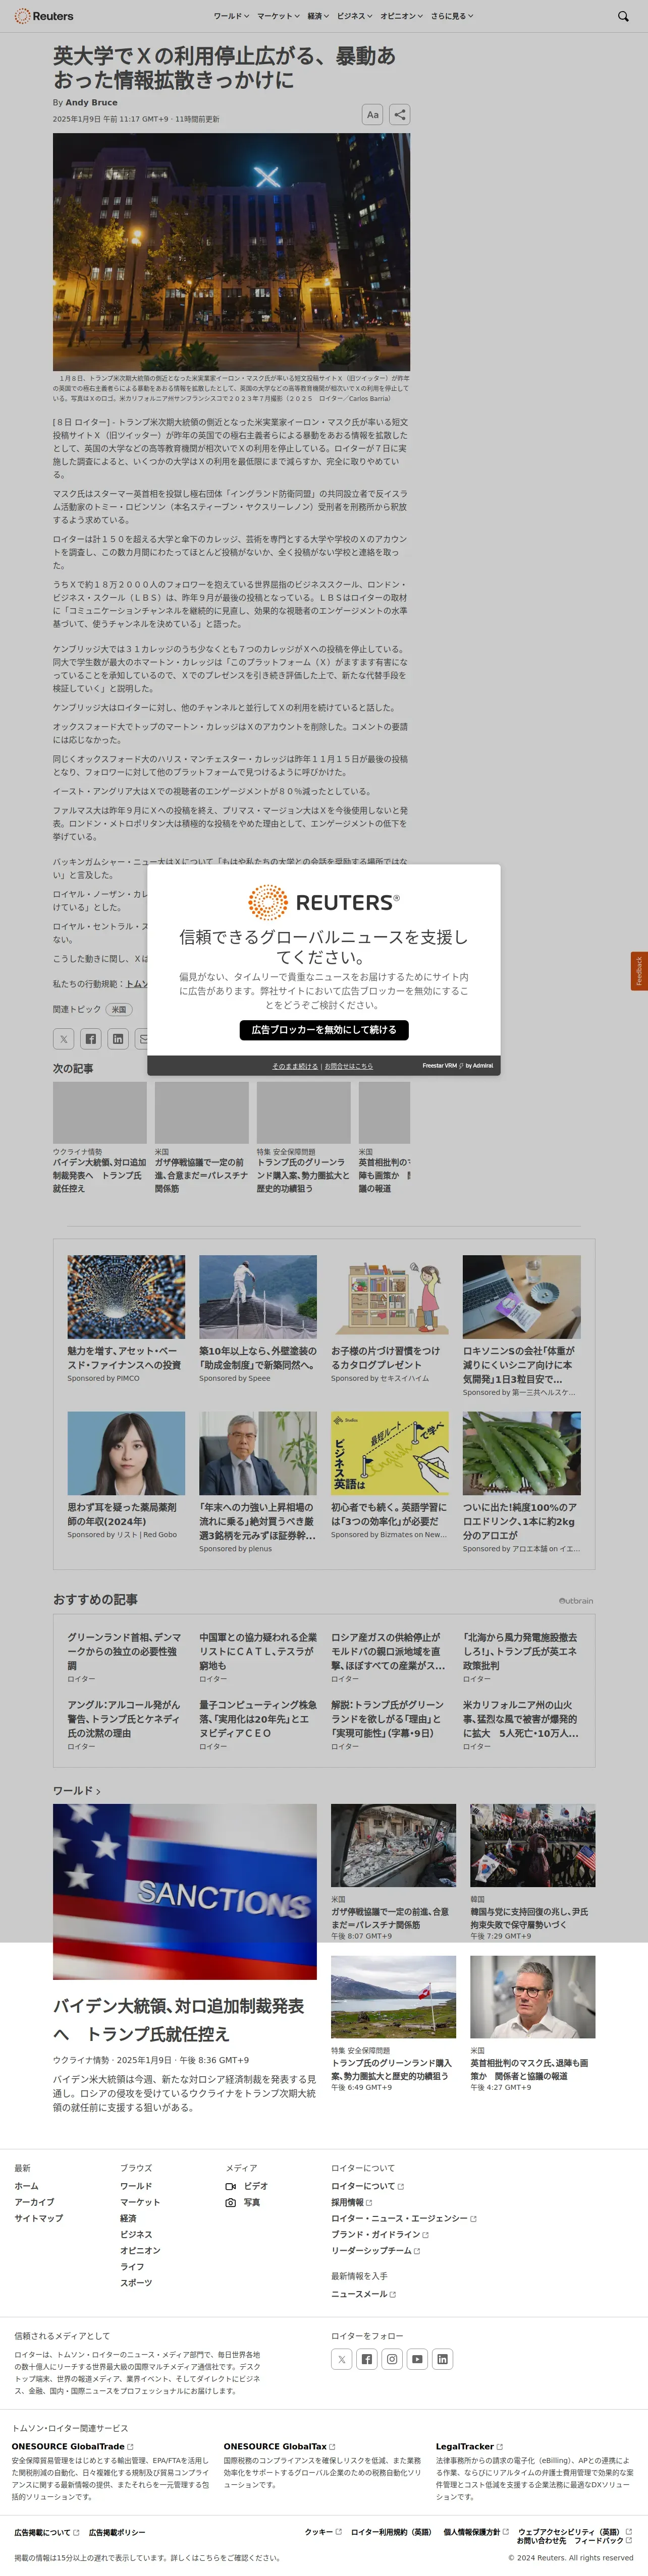The image size is (648, 2576).
Task: Open 広告掲載ポリシー at page bottom
Action: [x=117, y=2533]
